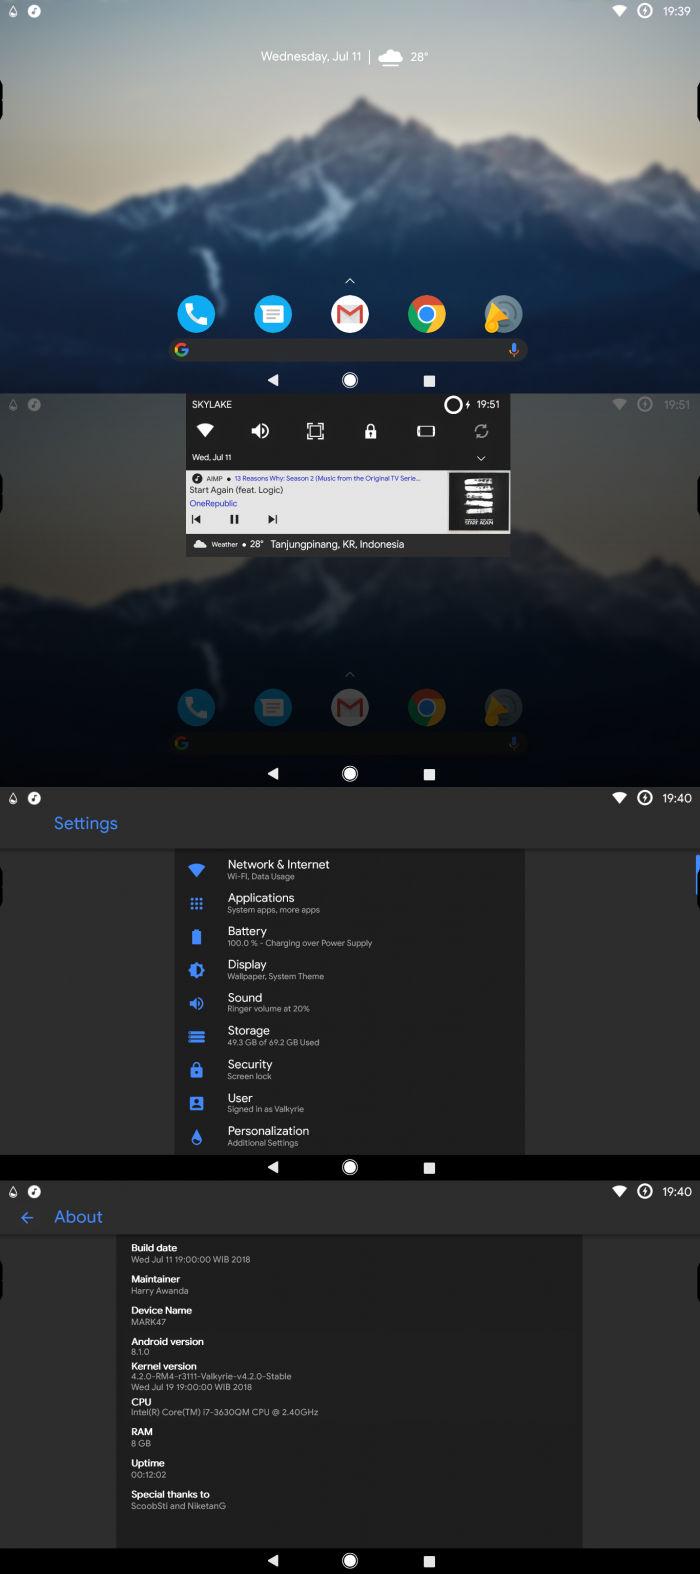Tap the Wednesday, Jul 11 date widget
Screen dimensions: 700x1574
click(x=311, y=57)
